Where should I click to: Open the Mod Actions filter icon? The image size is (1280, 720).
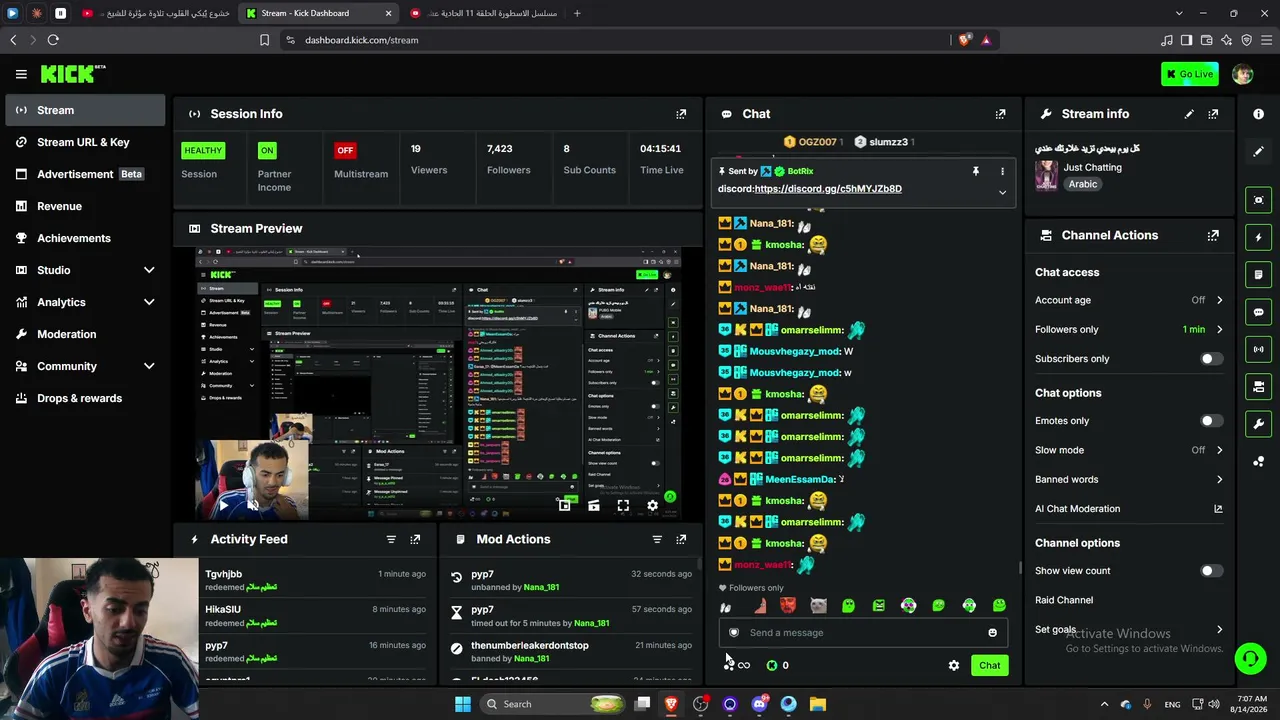(657, 539)
